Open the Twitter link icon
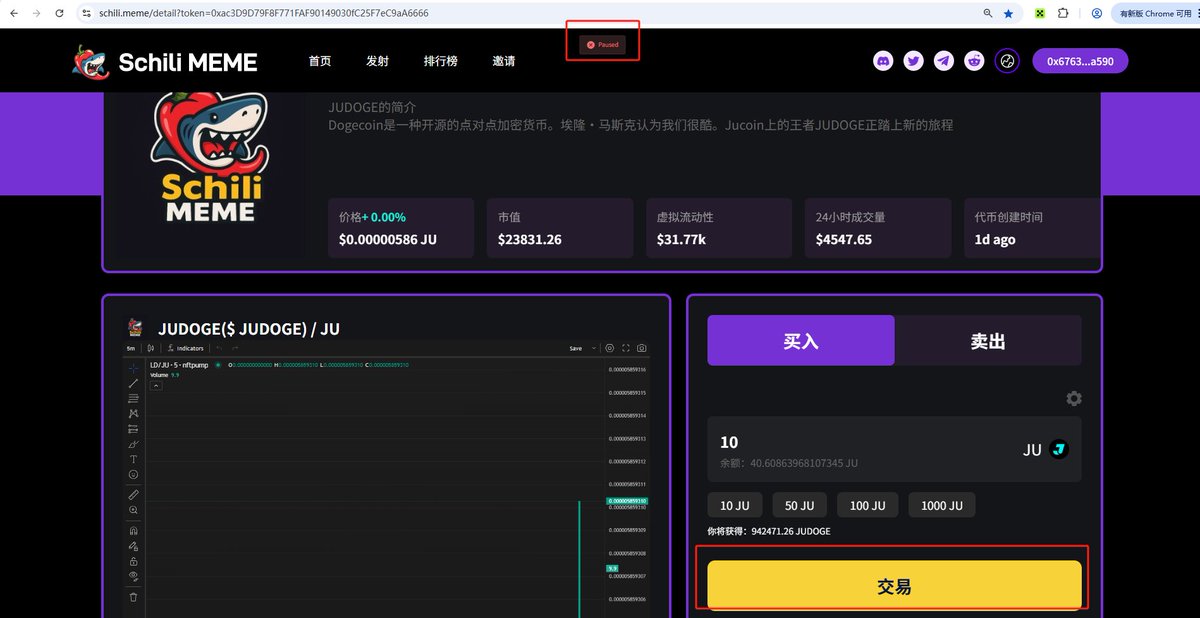This screenshot has height=618, width=1200. [x=913, y=61]
